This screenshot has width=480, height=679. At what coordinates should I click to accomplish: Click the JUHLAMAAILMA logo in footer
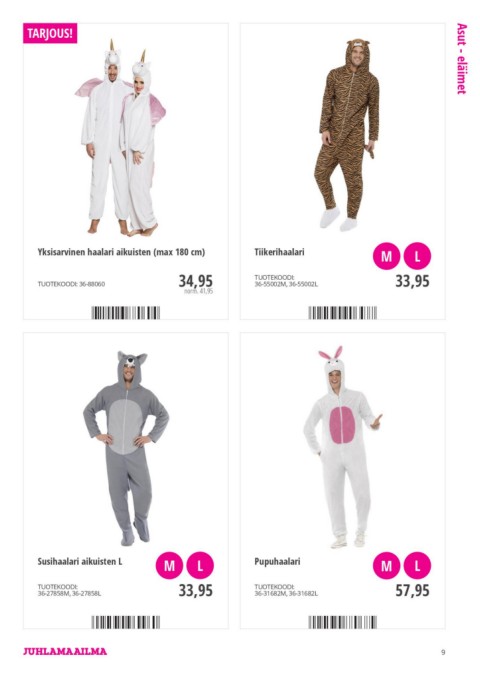tap(65, 651)
